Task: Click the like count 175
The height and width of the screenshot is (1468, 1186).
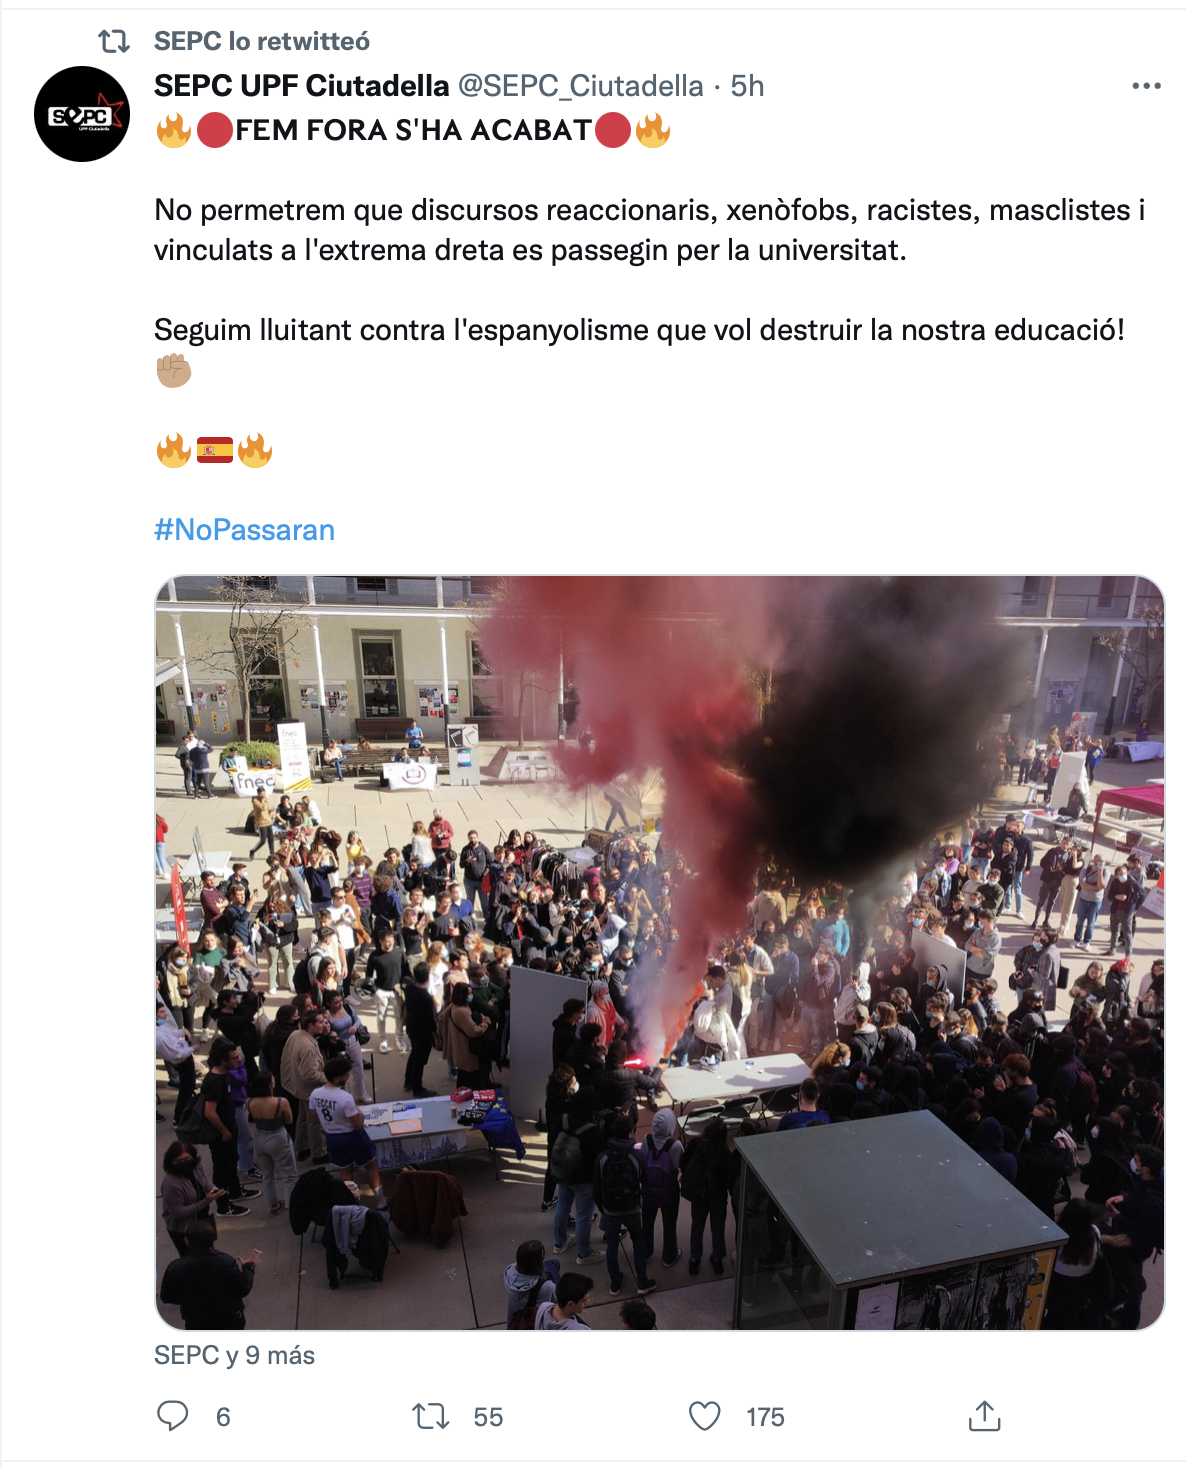Action: click(x=765, y=1417)
